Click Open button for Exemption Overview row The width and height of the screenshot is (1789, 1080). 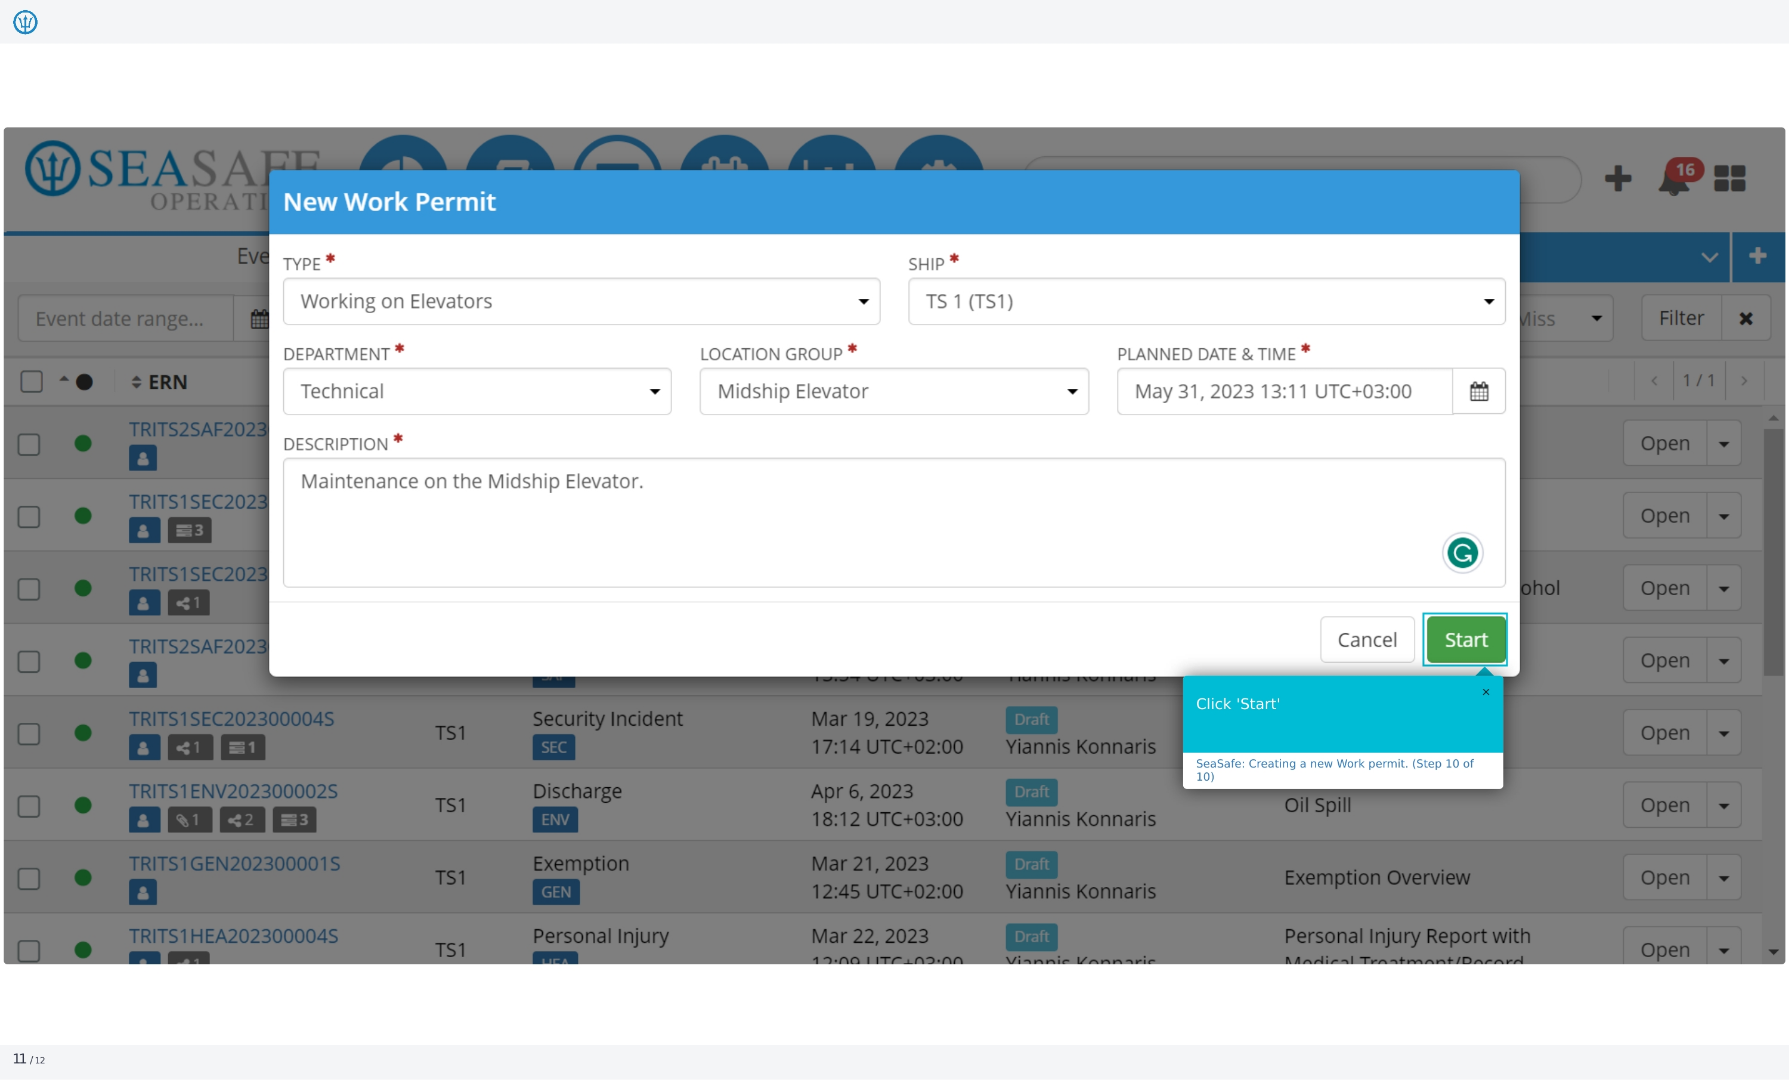1664,877
